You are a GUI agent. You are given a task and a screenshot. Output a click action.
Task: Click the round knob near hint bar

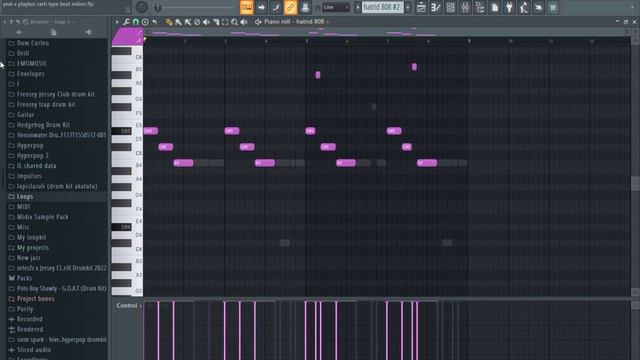[142, 7]
